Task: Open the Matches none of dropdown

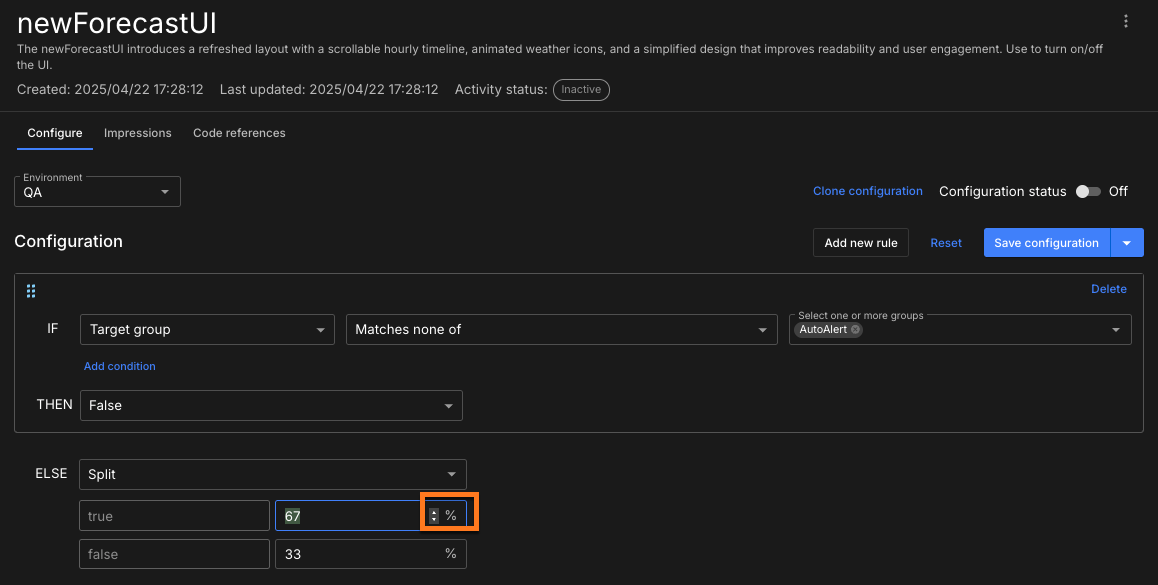Action: point(560,329)
